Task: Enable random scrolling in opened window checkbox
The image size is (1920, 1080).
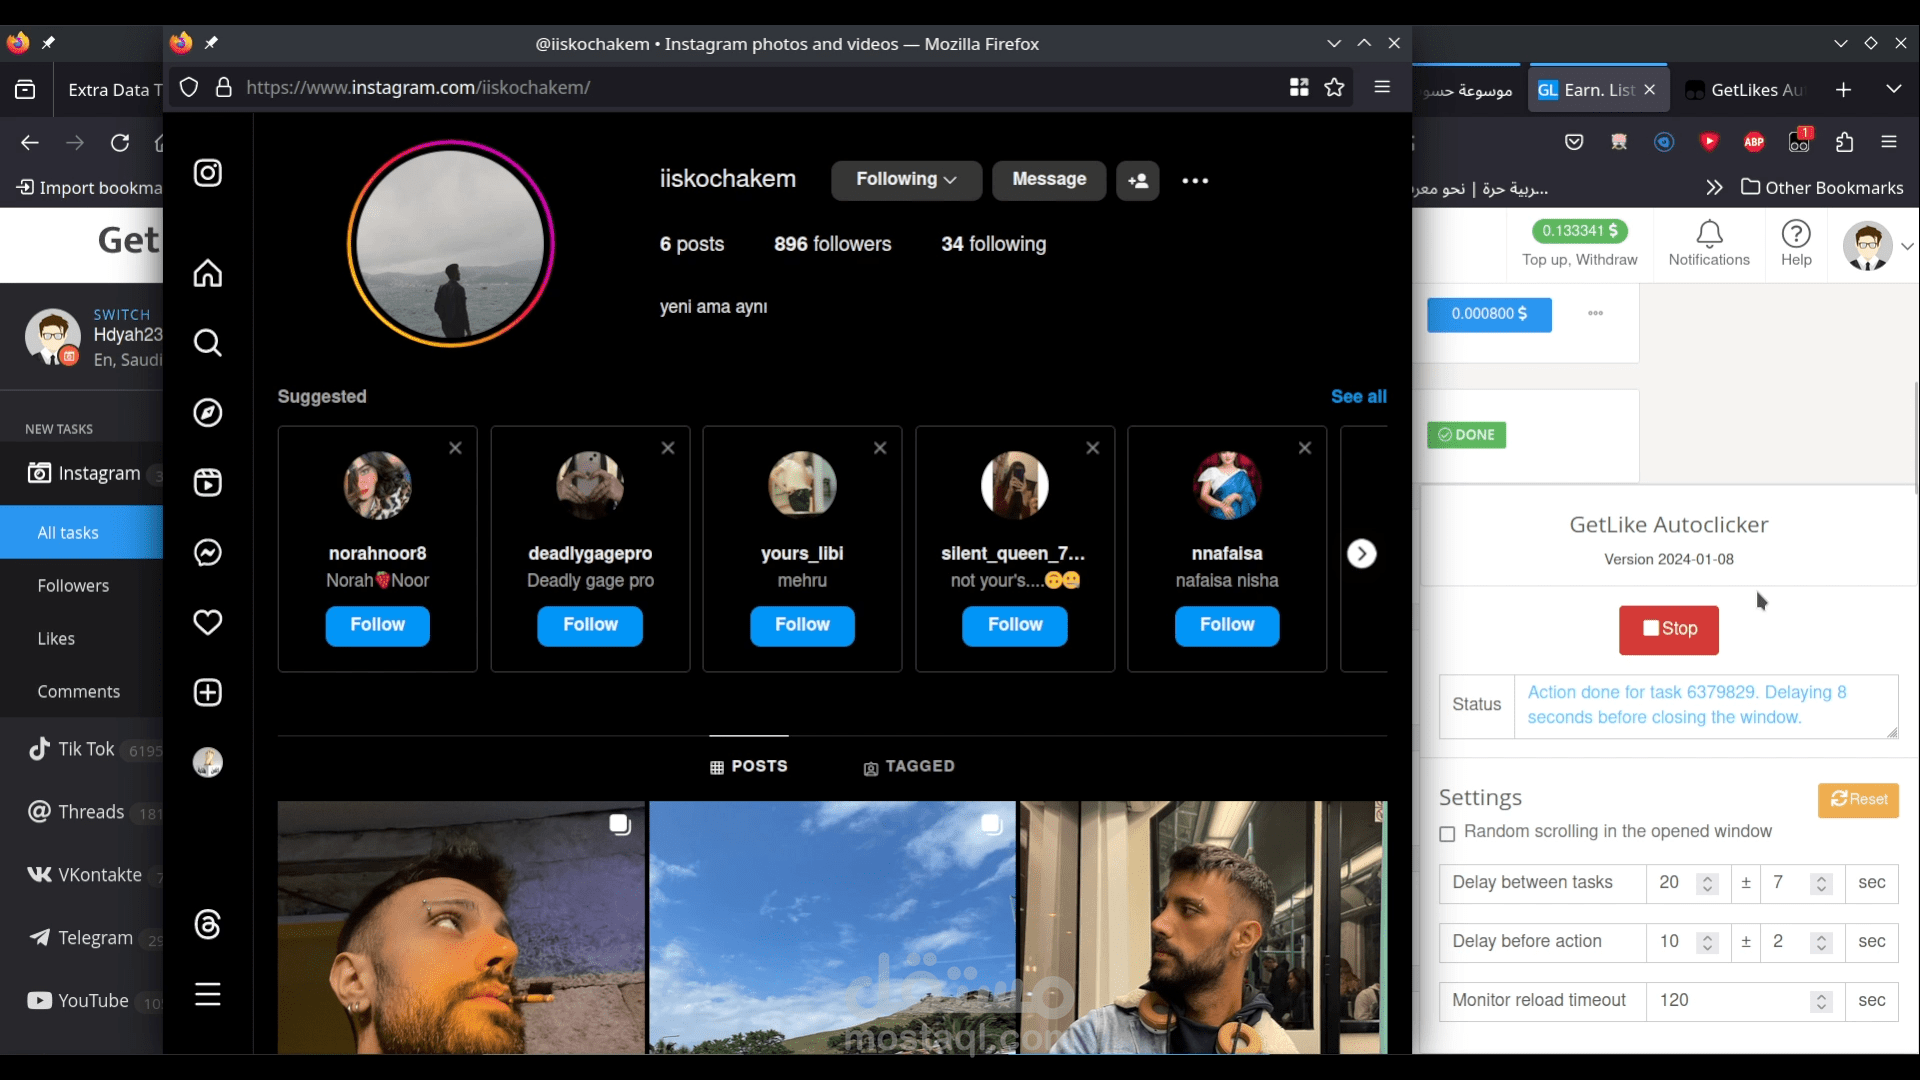Action: tap(1447, 834)
